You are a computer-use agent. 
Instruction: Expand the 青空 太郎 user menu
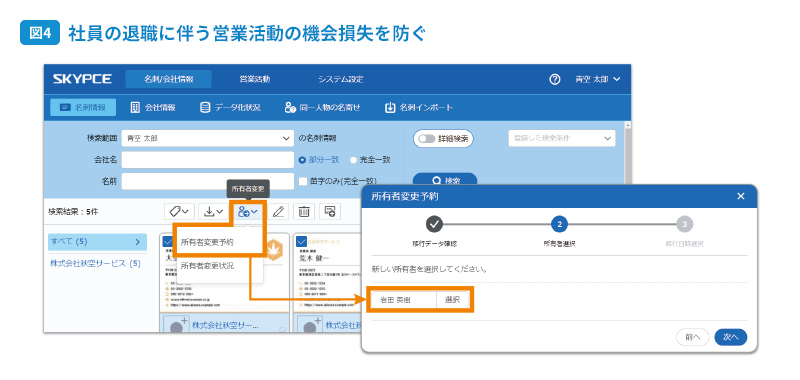(597, 79)
